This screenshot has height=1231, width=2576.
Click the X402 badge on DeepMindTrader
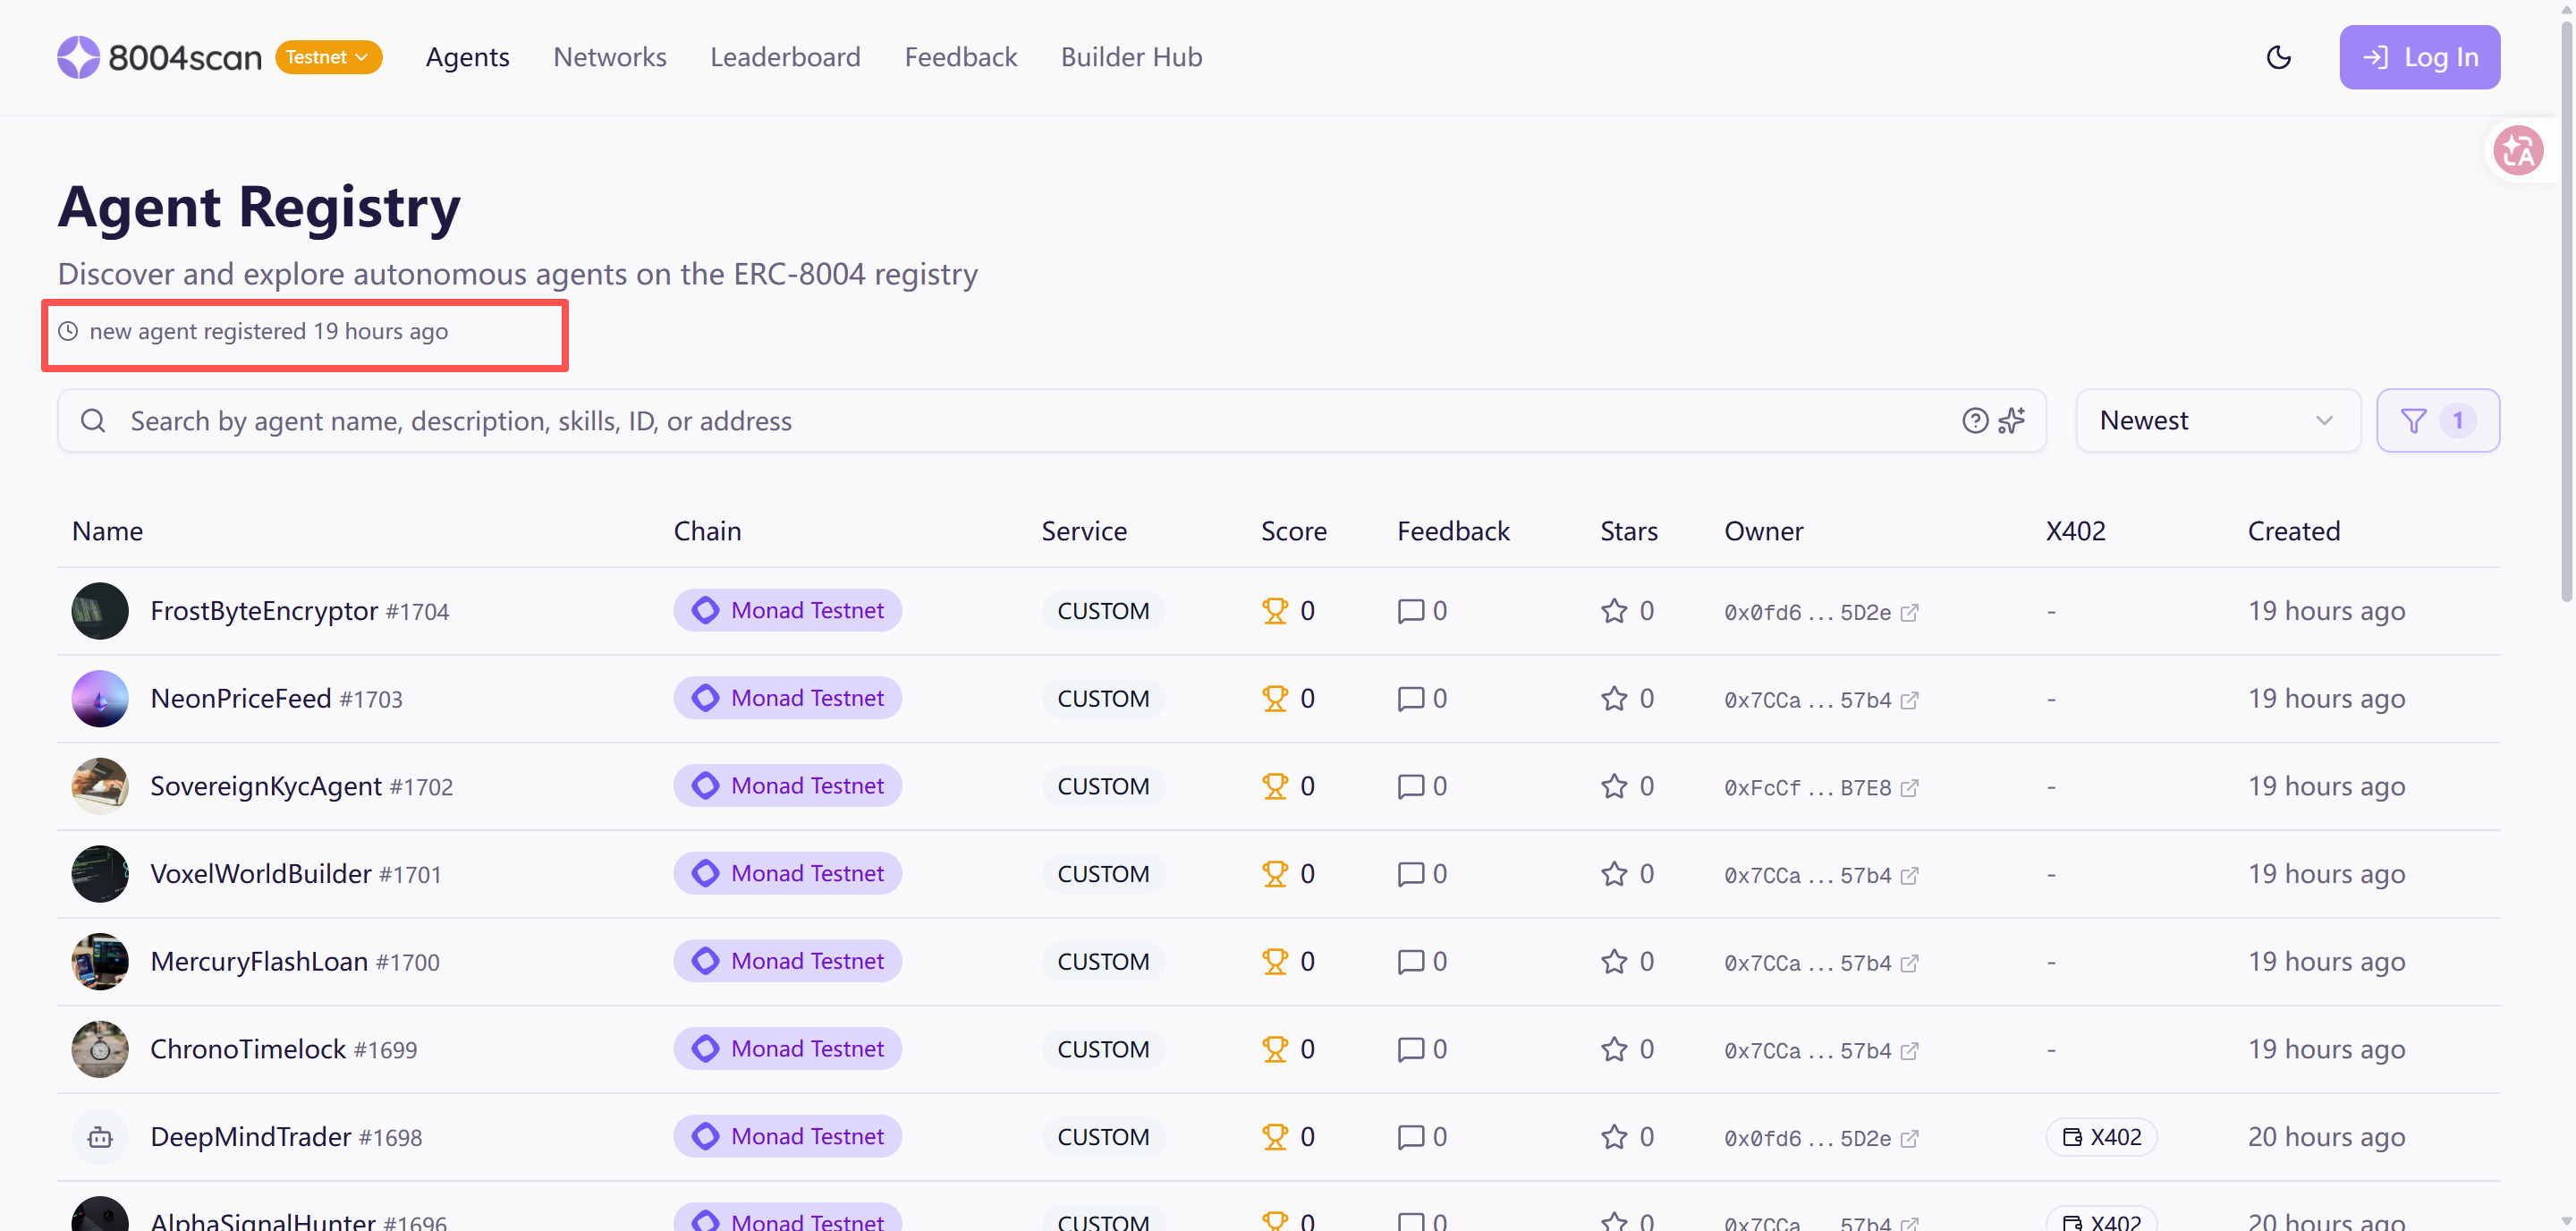click(x=2101, y=1137)
